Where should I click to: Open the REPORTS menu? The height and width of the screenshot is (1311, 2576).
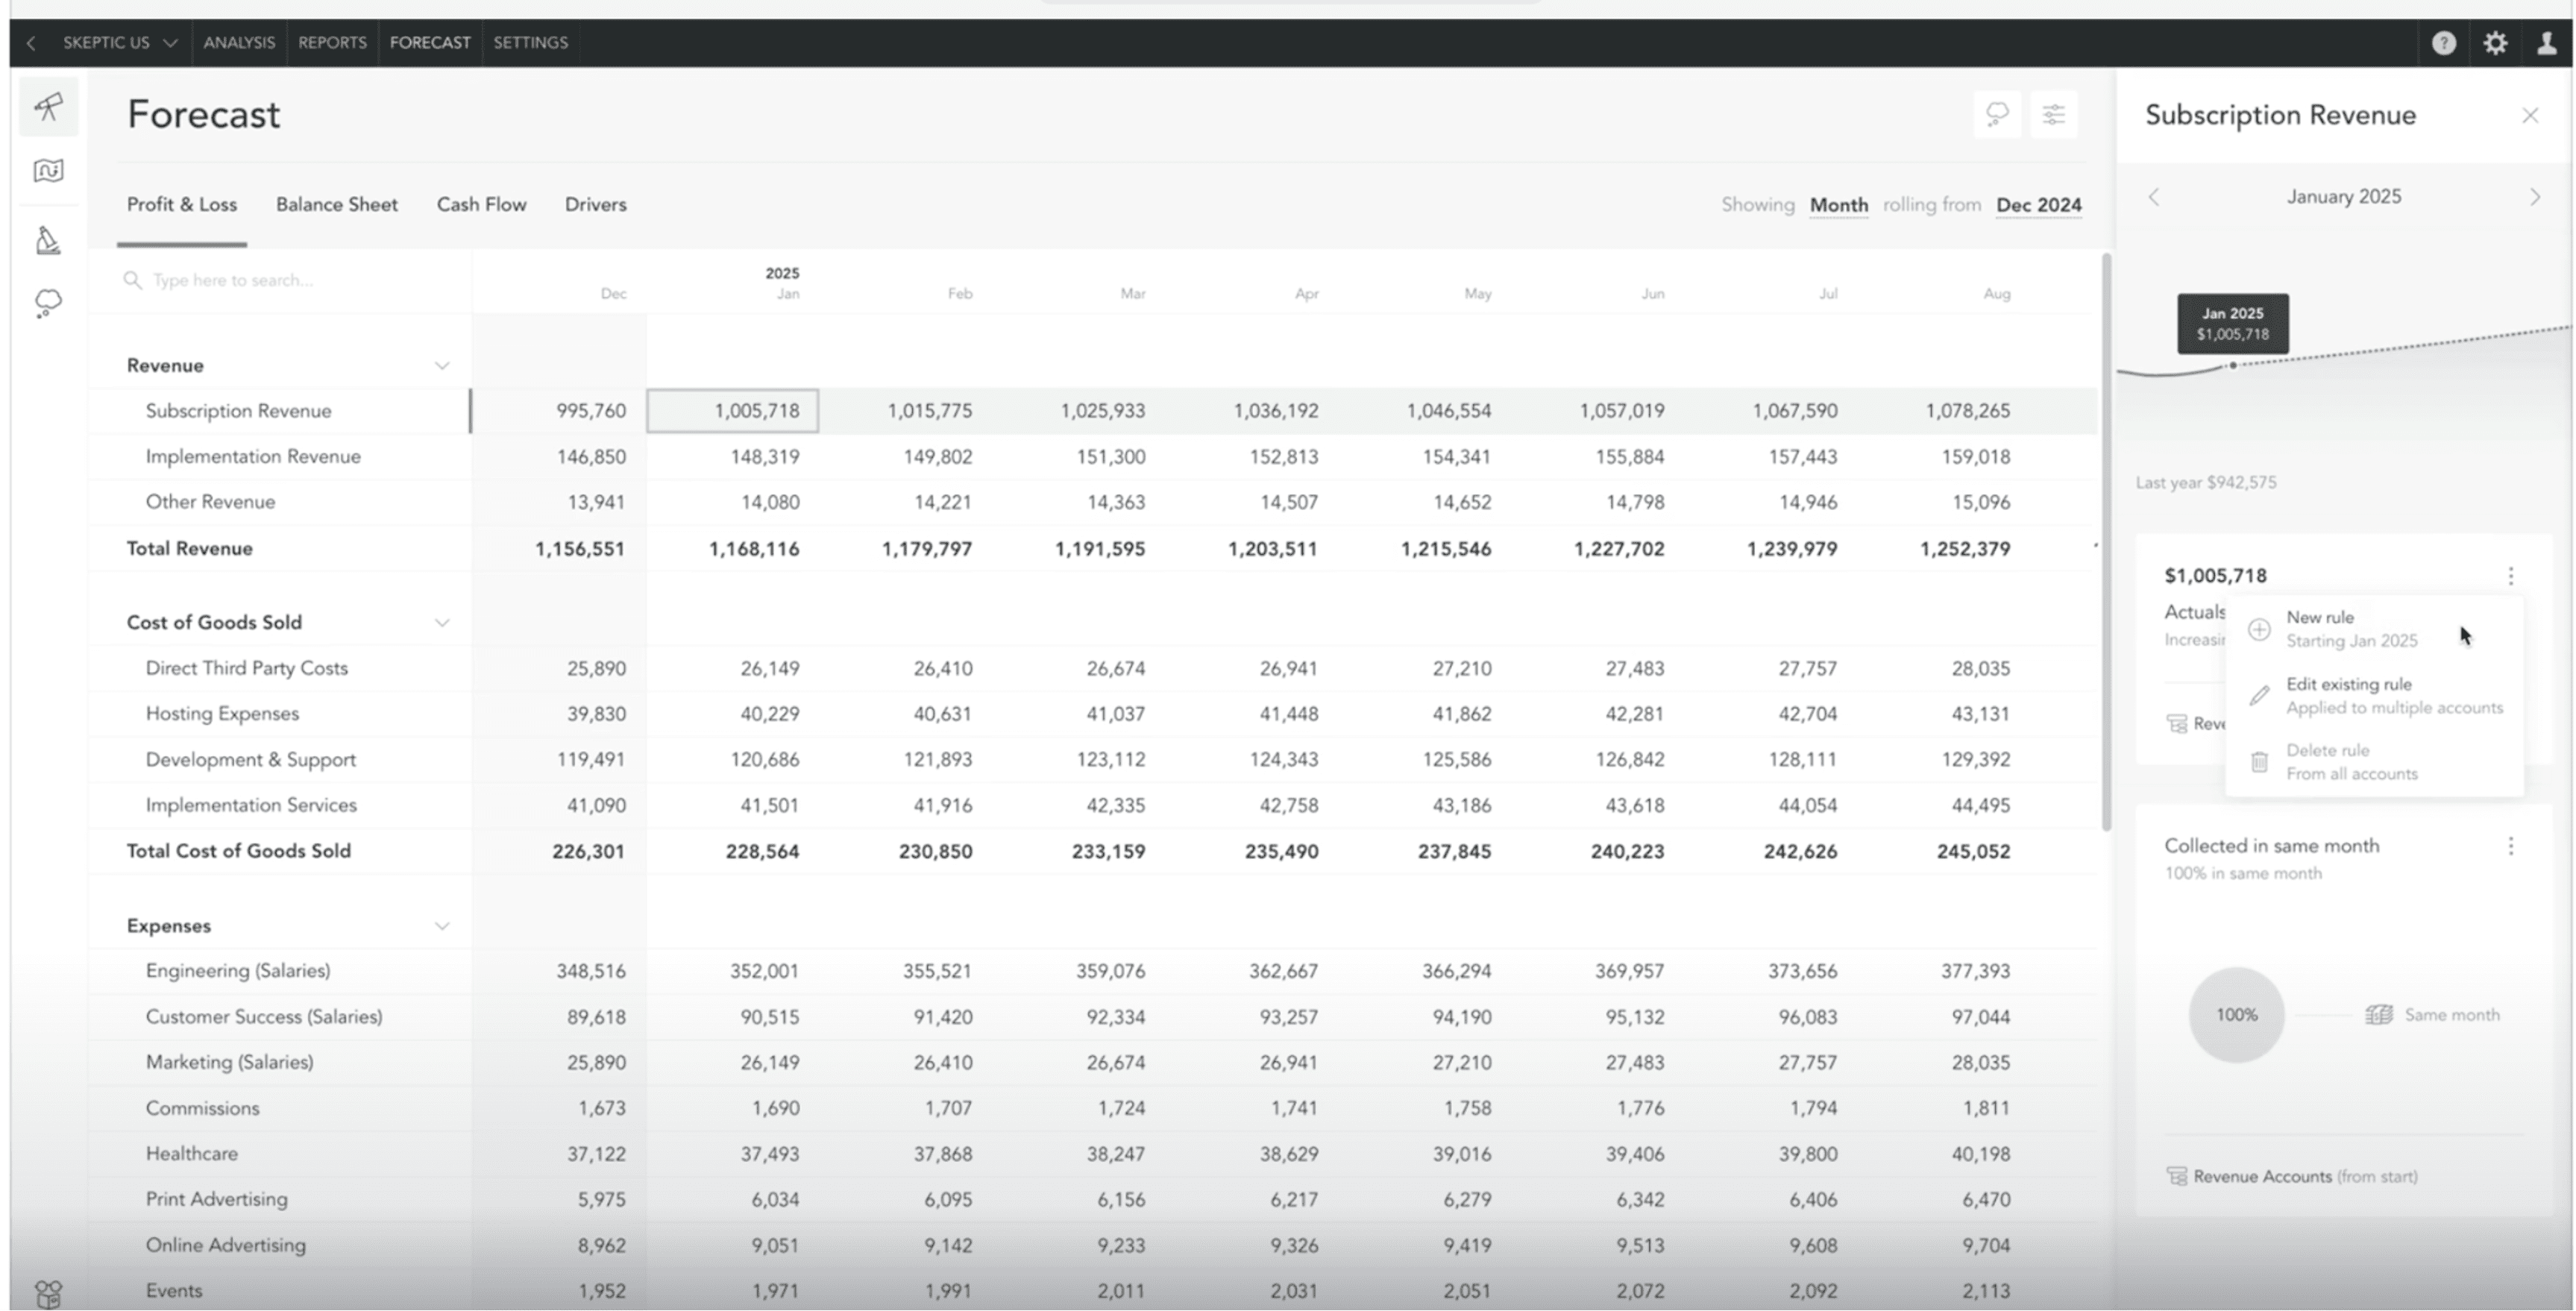[x=332, y=43]
